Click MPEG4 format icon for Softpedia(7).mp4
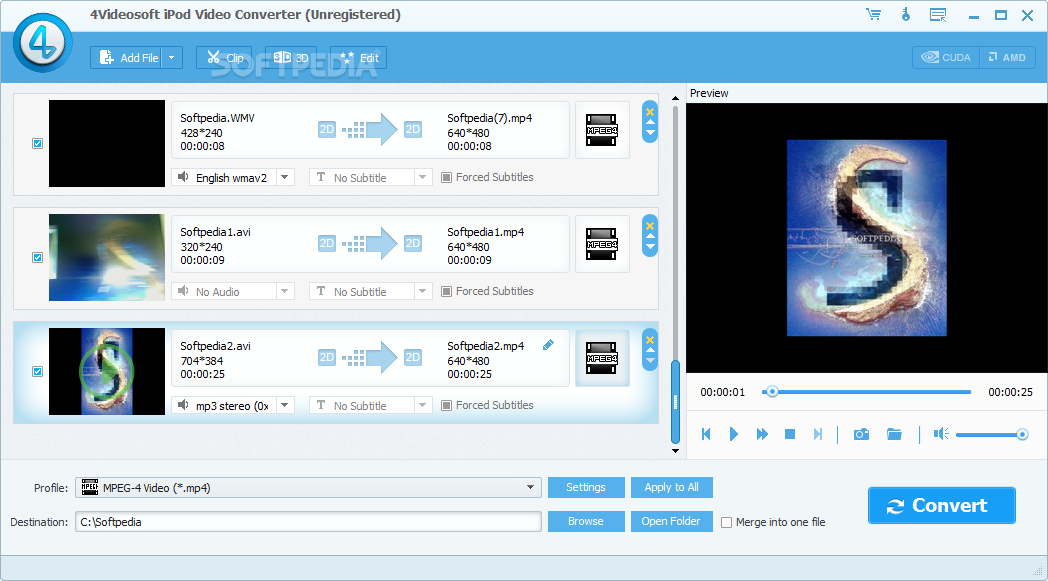The width and height of the screenshot is (1048, 581). coord(602,130)
